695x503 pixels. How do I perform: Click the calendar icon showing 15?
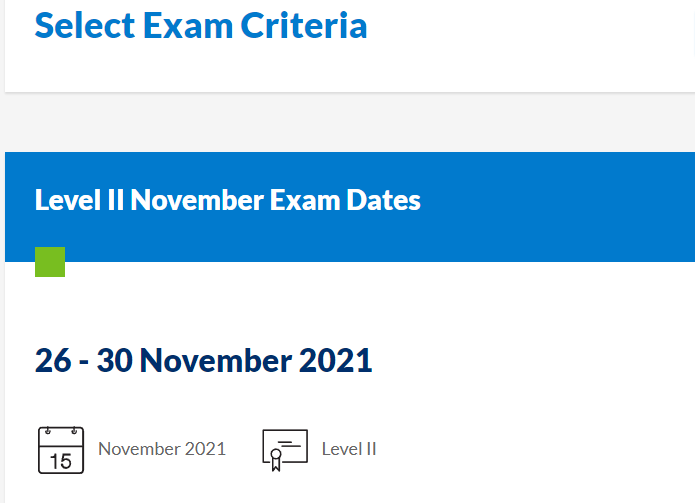(x=61, y=449)
